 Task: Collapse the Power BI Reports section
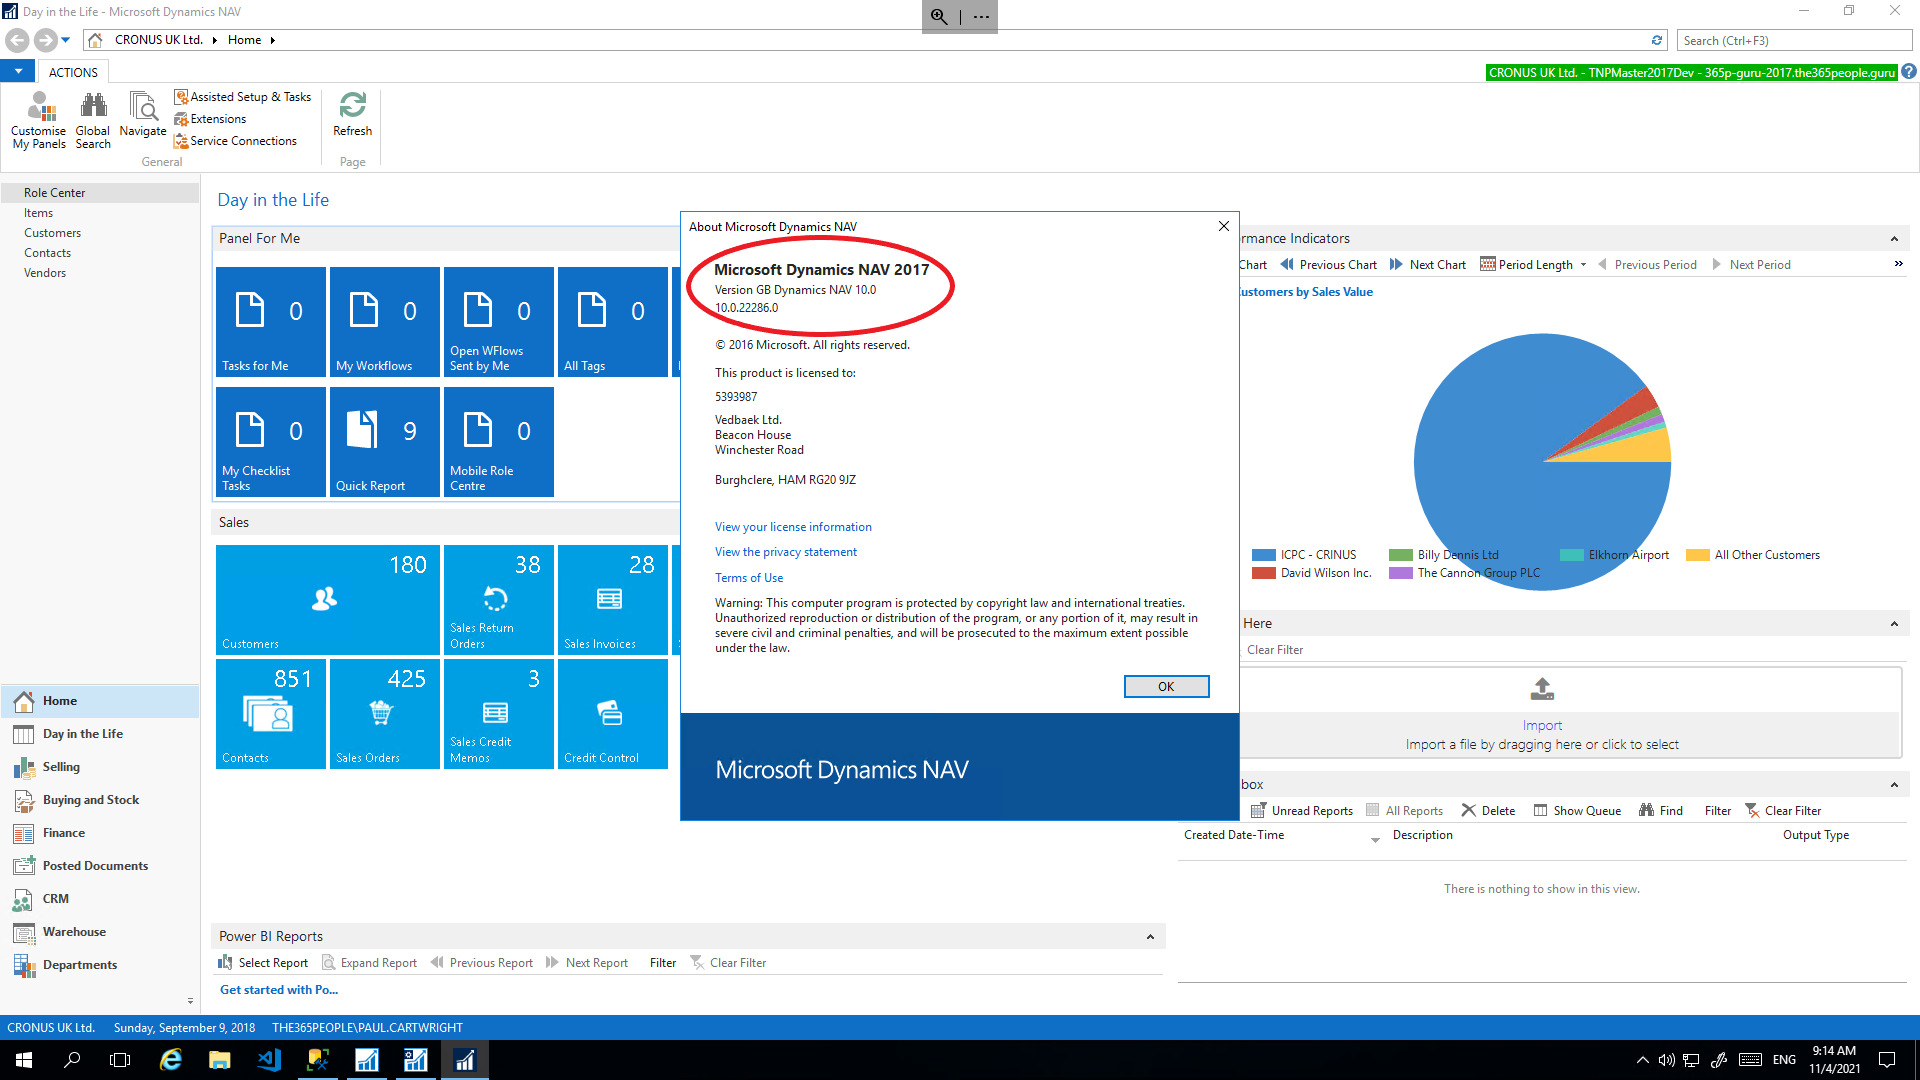(x=1149, y=936)
